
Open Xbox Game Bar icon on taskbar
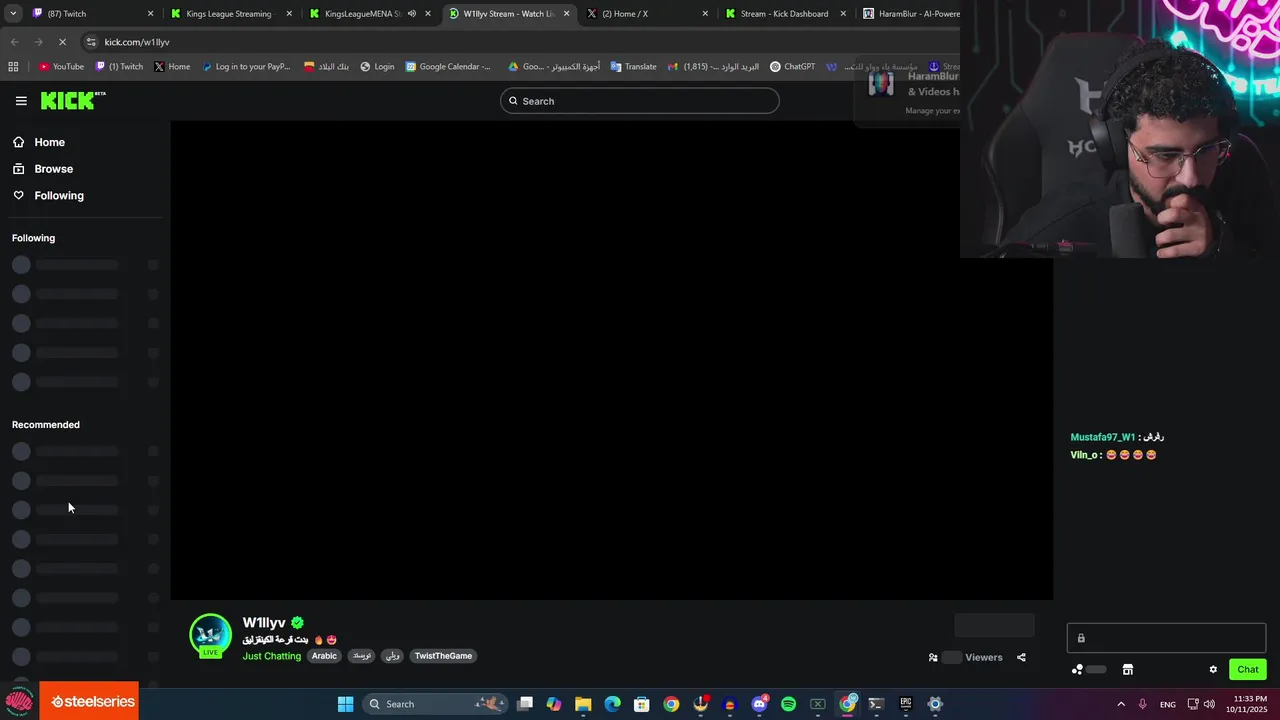pos(818,704)
